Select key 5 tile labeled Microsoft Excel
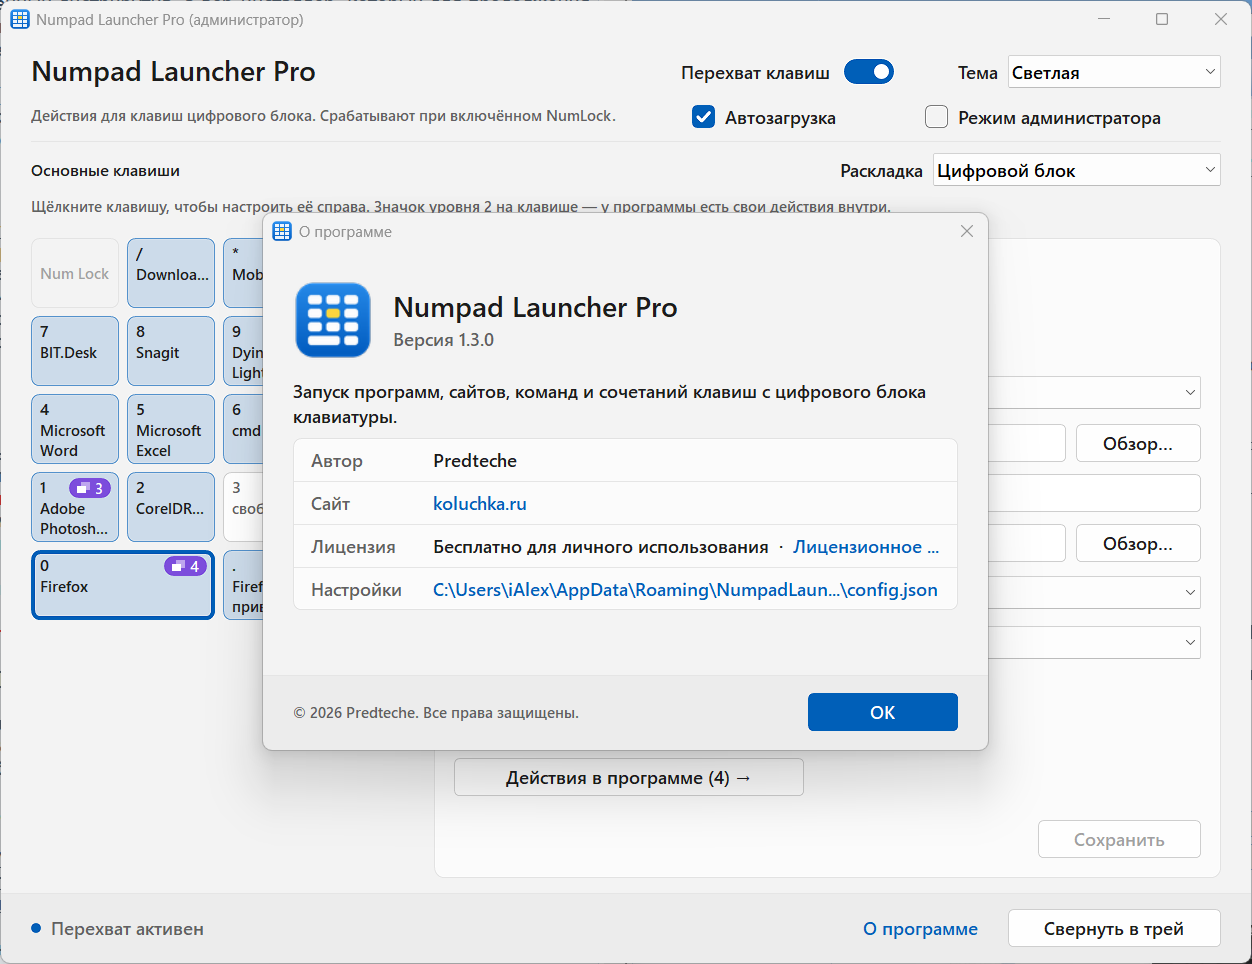1252x964 pixels. tap(171, 429)
